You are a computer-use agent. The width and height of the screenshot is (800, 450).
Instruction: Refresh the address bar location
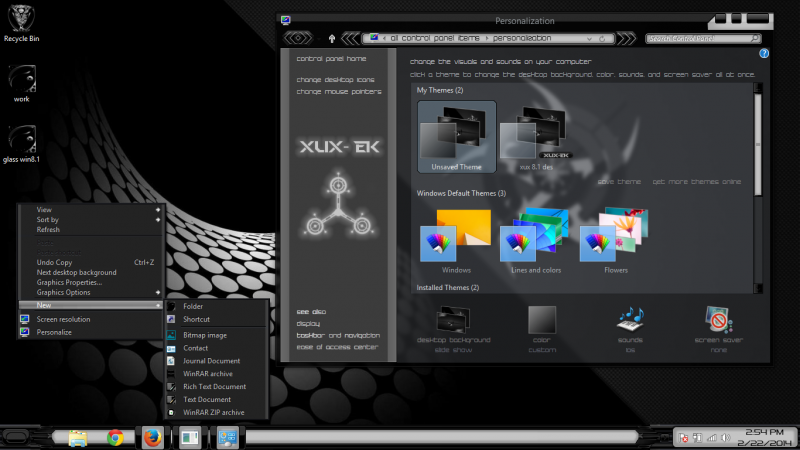click(x=602, y=38)
